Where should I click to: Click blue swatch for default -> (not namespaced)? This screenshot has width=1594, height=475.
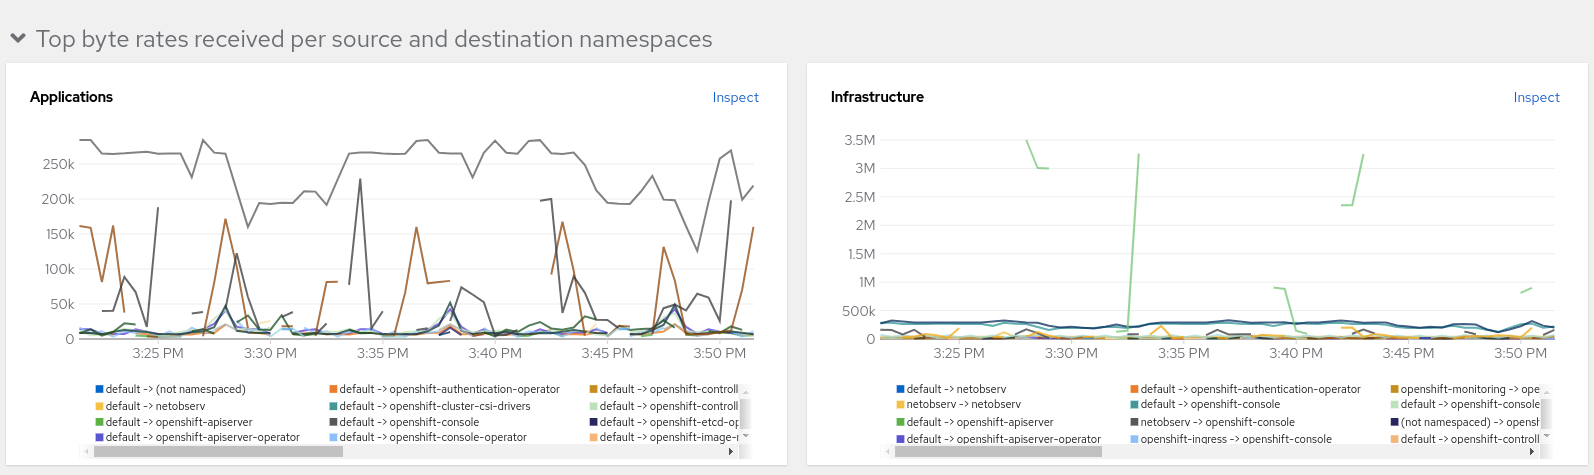[100, 389]
